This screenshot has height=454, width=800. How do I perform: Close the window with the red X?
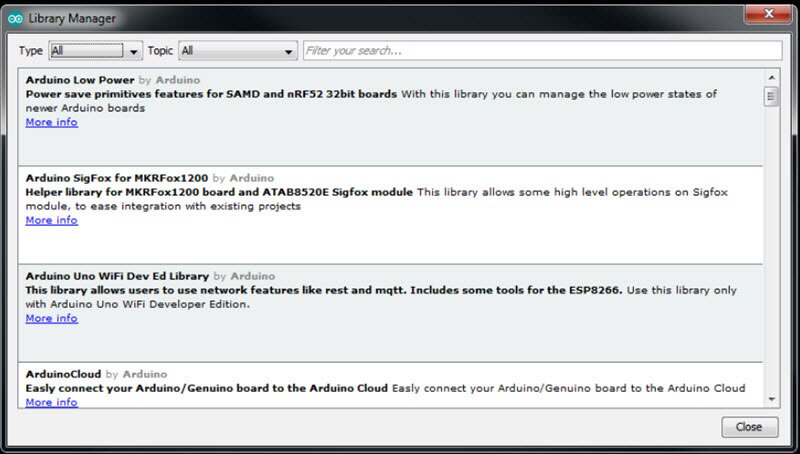click(x=765, y=15)
